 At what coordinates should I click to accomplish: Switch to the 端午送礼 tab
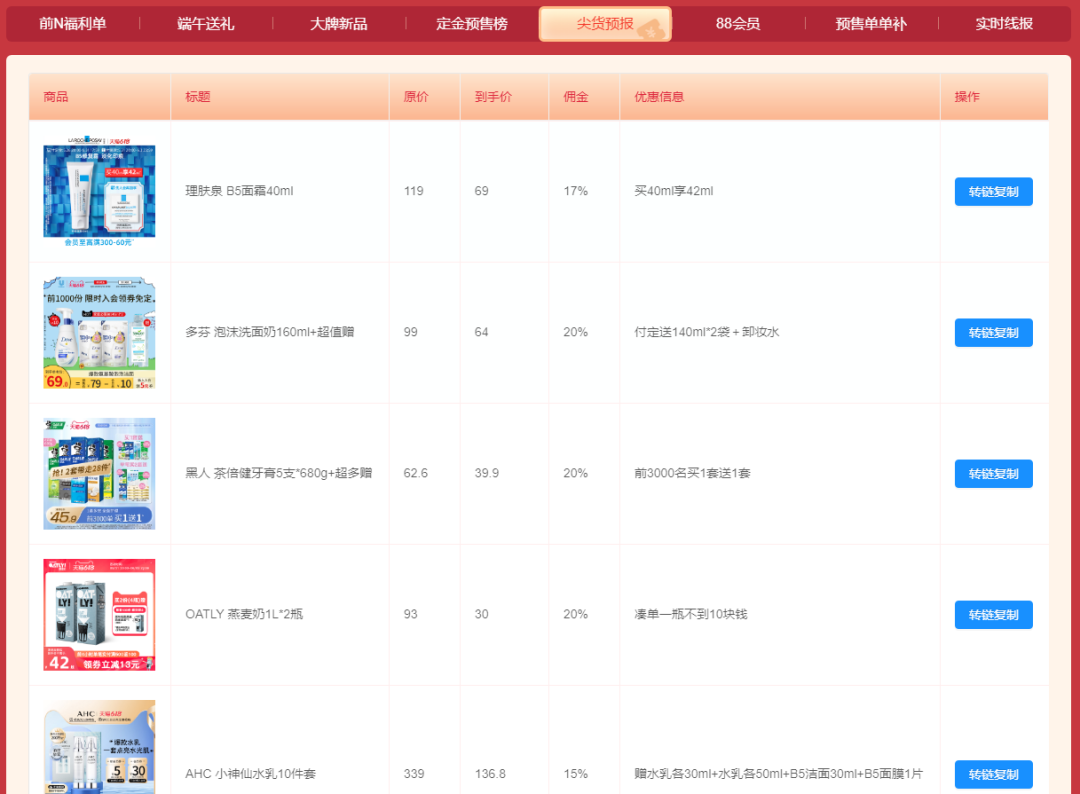pyautogui.click(x=205, y=24)
